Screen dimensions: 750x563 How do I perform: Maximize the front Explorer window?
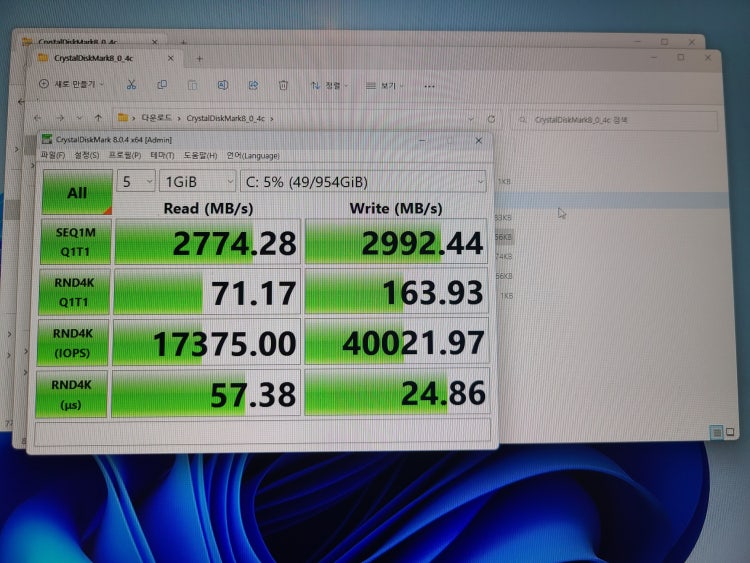[681, 57]
